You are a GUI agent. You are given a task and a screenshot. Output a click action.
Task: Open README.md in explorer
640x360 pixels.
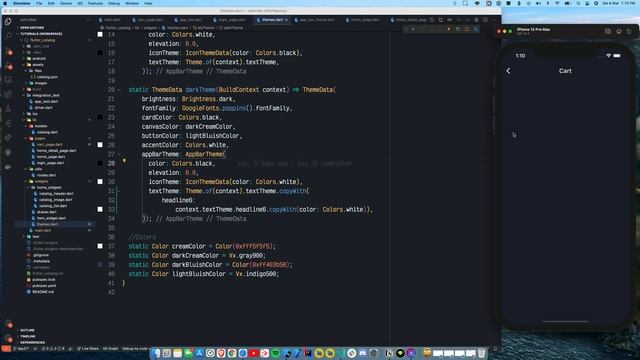[42, 292]
